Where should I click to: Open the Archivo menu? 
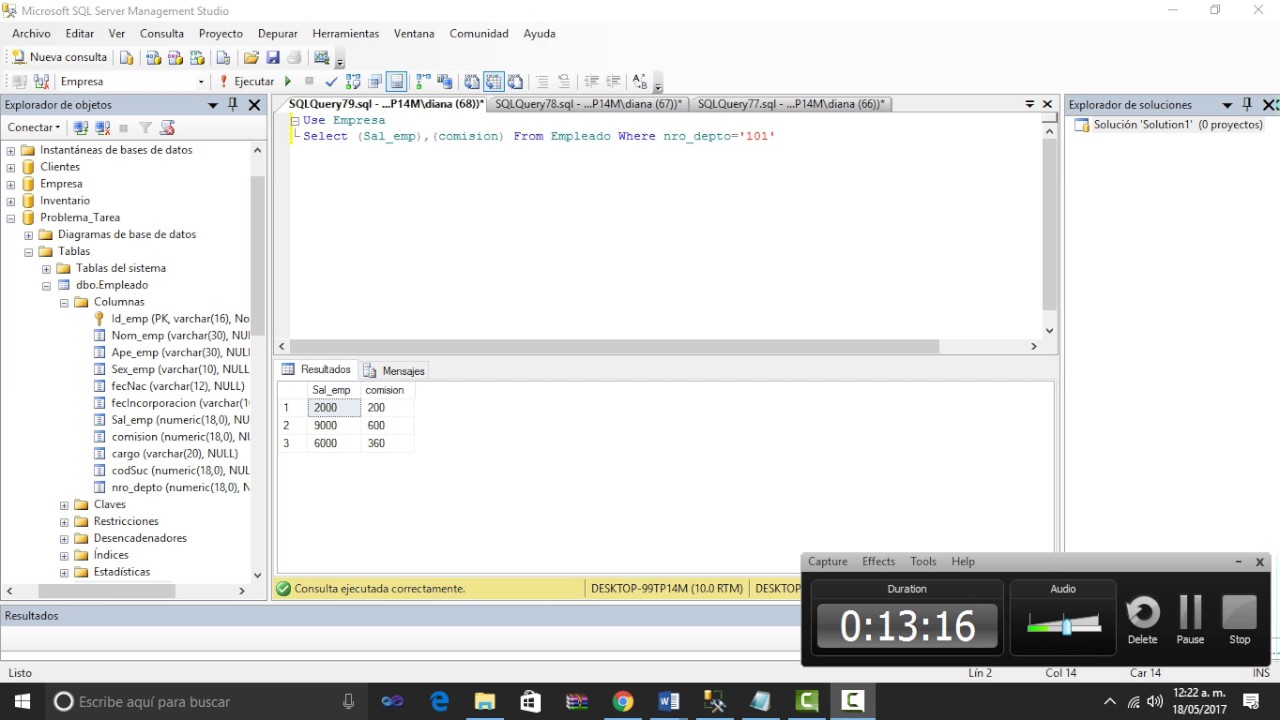(31, 33)
